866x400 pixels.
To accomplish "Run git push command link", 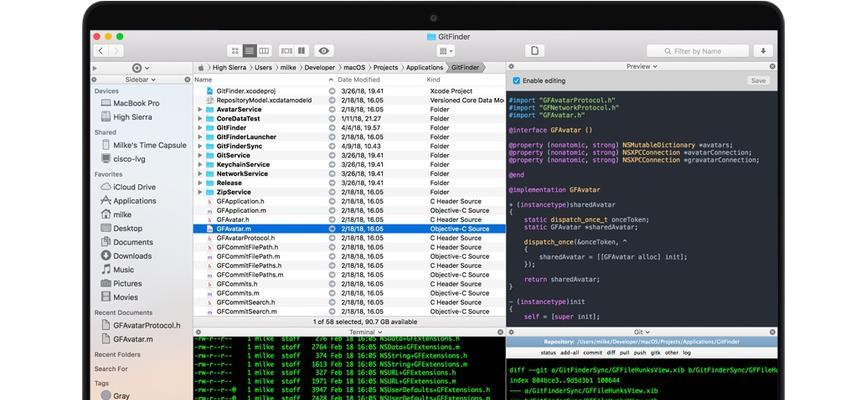I will tap(640, 352).
